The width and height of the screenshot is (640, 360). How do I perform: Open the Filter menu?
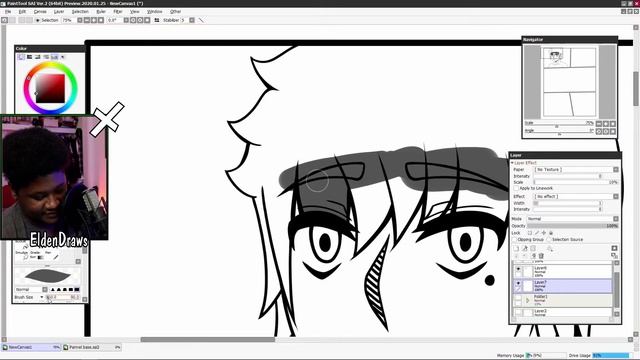[118, 11]
